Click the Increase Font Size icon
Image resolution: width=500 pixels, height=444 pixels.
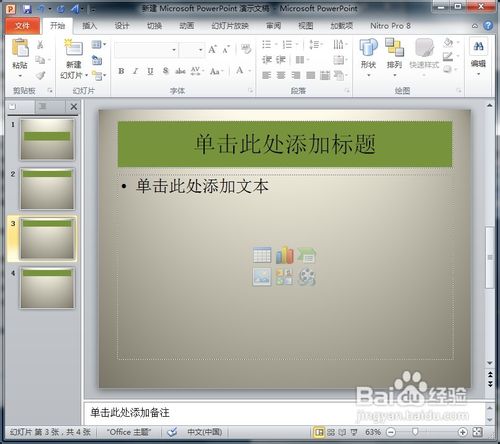[212, 50]
